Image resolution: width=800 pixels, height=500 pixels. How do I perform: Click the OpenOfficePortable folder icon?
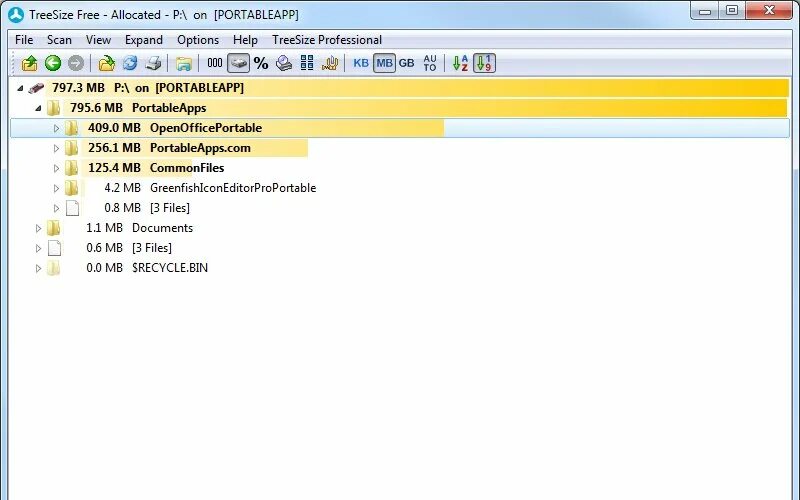(x=71, y=128)
